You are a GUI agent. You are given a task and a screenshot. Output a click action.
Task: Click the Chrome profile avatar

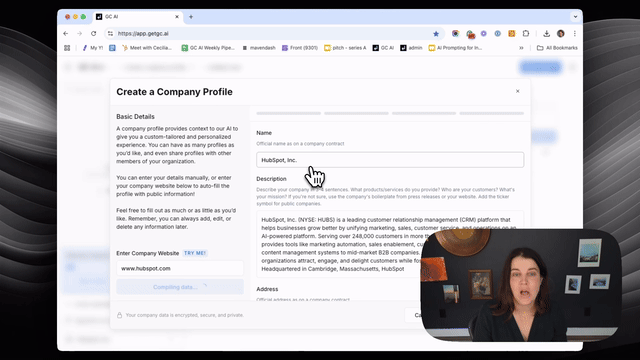(561, 33)
